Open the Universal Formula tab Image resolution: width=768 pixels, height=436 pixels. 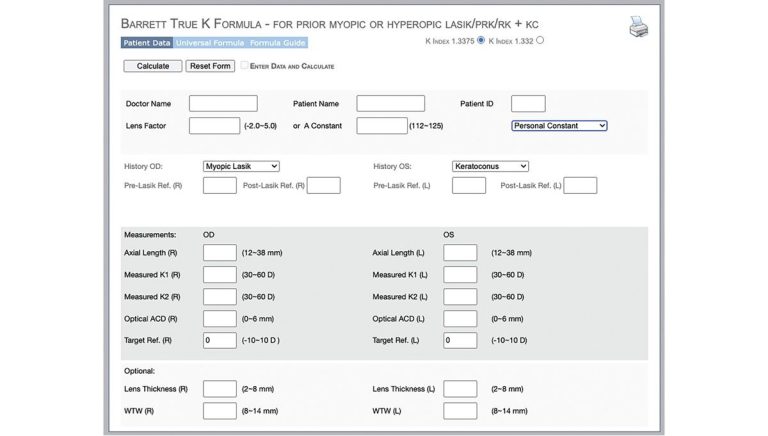click(x=210, y=43)
